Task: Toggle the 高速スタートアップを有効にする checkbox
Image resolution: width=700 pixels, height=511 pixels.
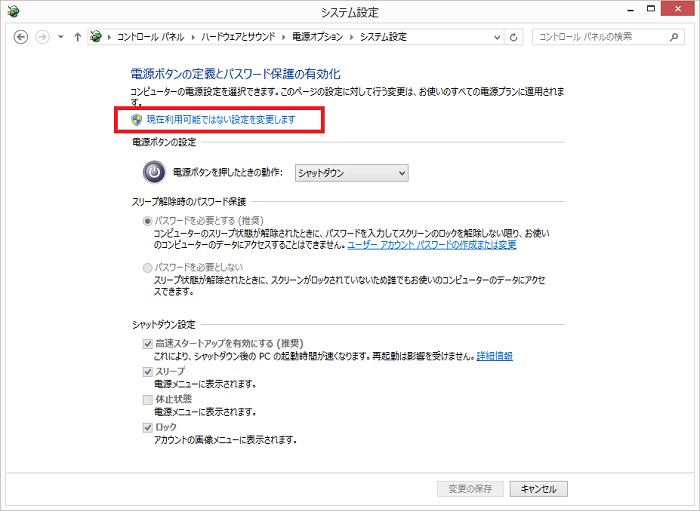Action: 147,344
